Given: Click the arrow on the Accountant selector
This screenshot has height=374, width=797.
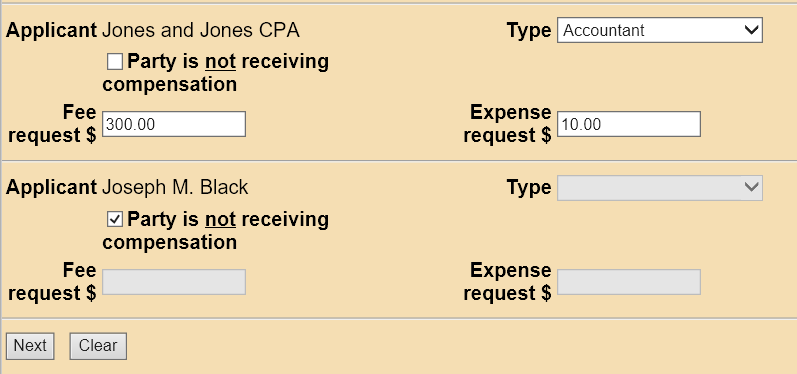Looking at the screenshot, I should click(751, 30).
